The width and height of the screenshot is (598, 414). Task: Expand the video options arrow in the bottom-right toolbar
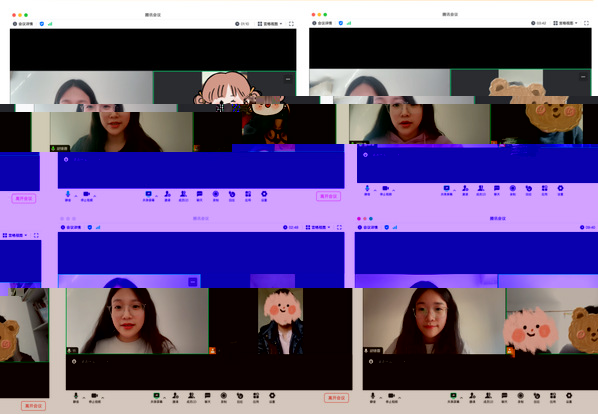pos(399,398)
